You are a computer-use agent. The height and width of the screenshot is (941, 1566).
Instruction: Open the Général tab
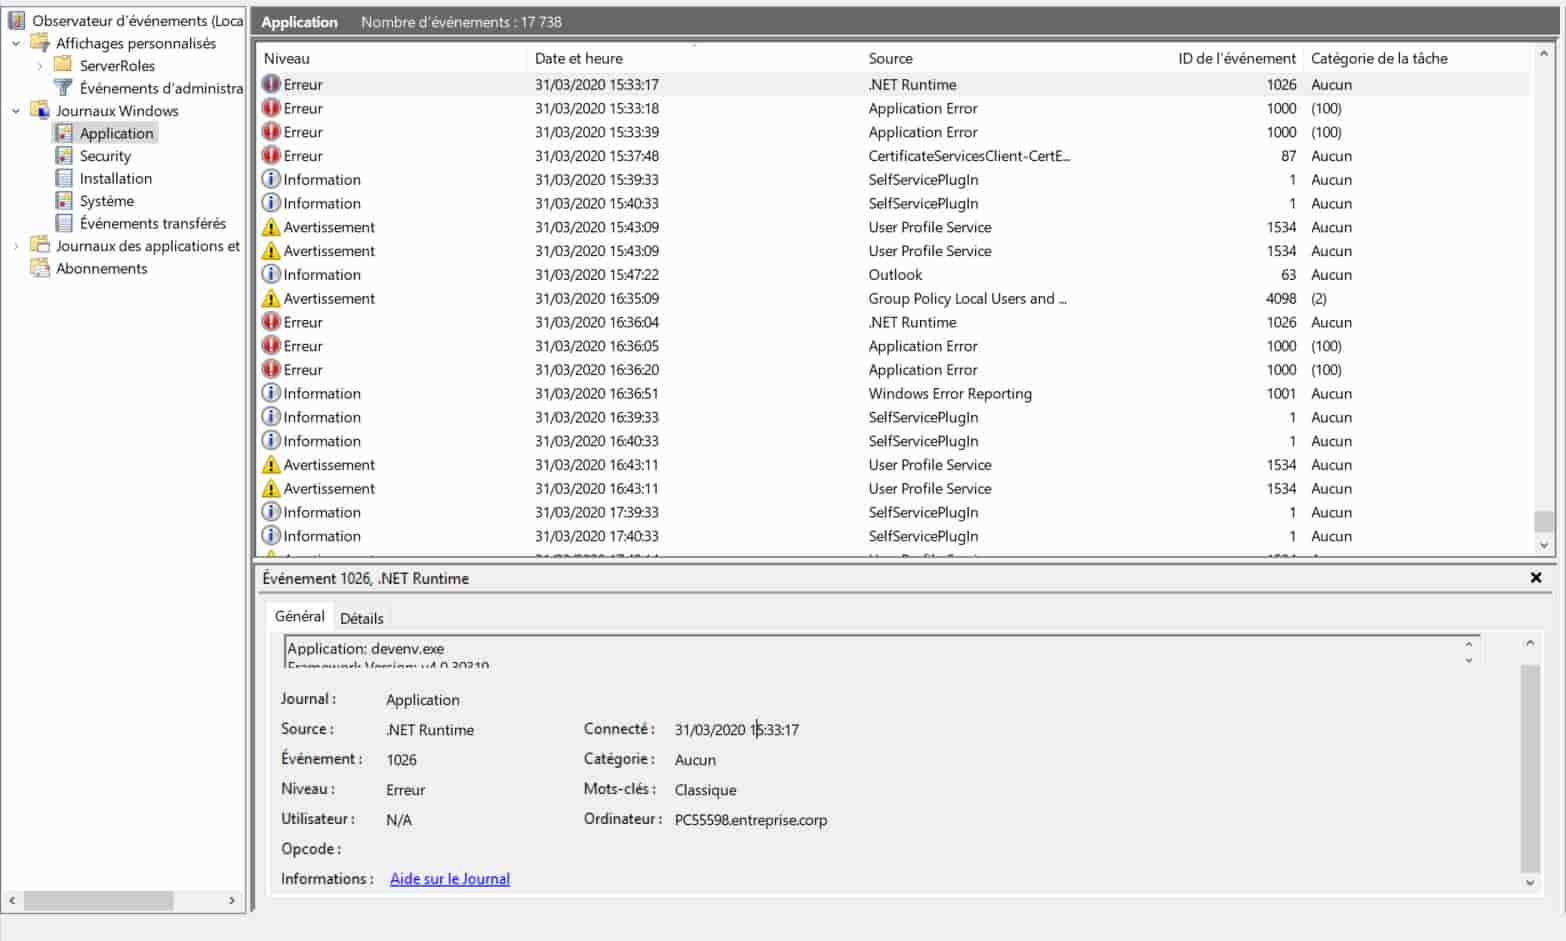pyautogui.click(x=299, y=617)
